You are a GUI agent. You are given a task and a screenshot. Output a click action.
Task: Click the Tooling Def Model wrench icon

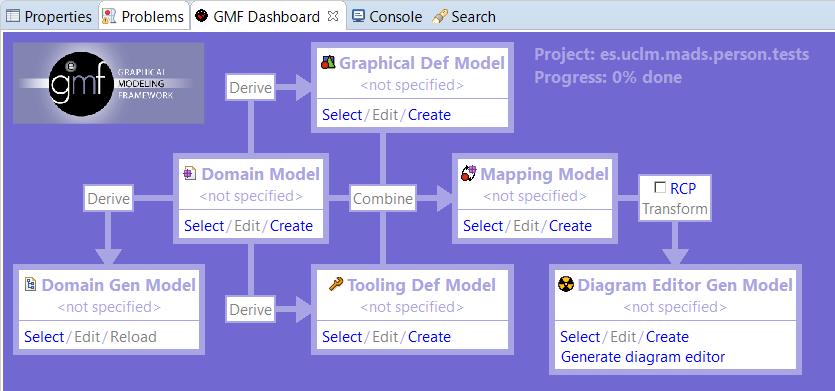(x=336, y=284)
